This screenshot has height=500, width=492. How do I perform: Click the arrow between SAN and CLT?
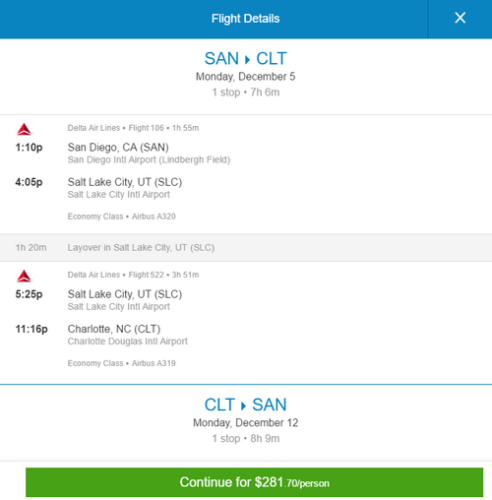(x=247, y=60)
